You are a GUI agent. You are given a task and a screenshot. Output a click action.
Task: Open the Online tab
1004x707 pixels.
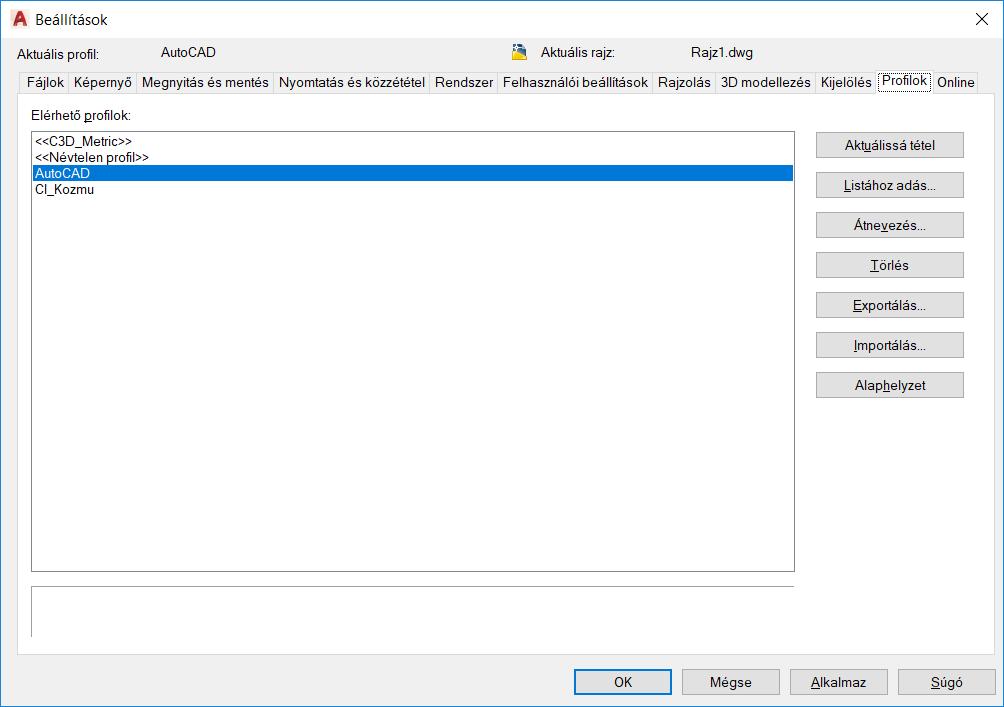tap(955, 83)
